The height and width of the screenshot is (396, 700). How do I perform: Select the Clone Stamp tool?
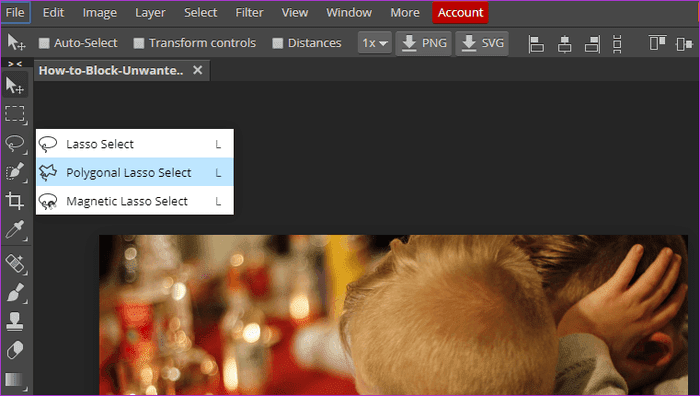[15, 321]
